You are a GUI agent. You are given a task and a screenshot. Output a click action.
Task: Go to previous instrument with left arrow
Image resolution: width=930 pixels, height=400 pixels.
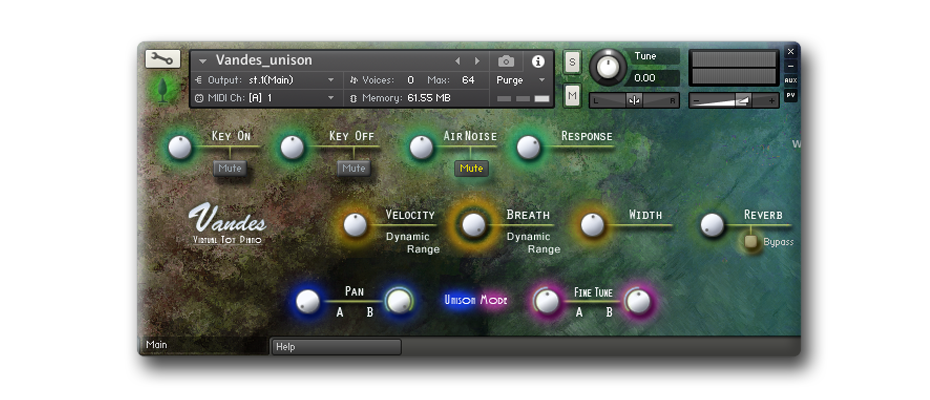click(457, 61)
